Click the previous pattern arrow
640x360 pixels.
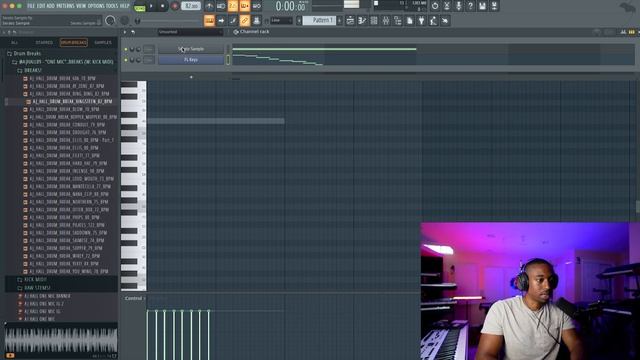click(x=299, y=20)
